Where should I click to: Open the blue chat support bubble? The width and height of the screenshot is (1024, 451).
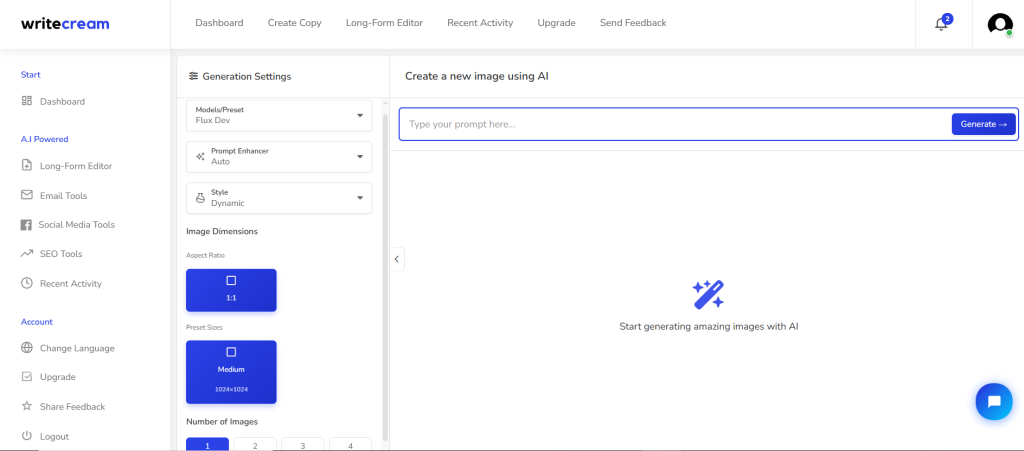[x=994, y=401]
